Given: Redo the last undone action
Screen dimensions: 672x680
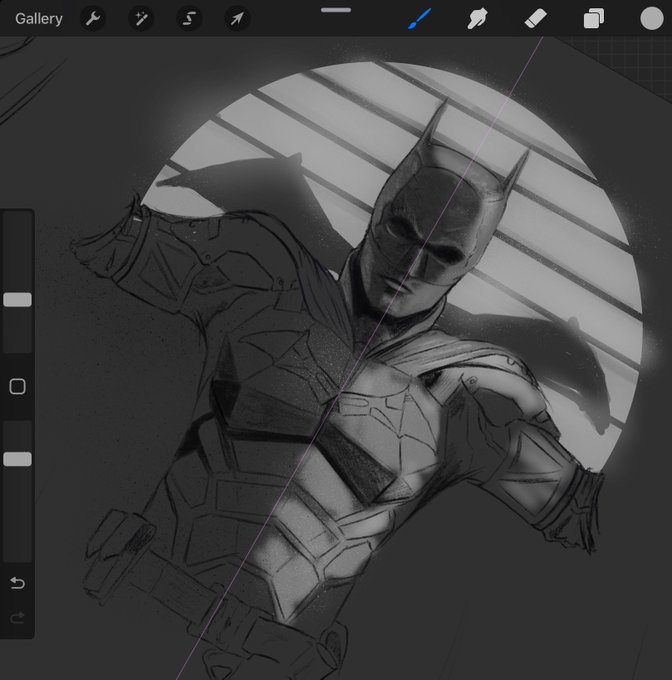Looking at the screenshot, I should tap(17, 618).
